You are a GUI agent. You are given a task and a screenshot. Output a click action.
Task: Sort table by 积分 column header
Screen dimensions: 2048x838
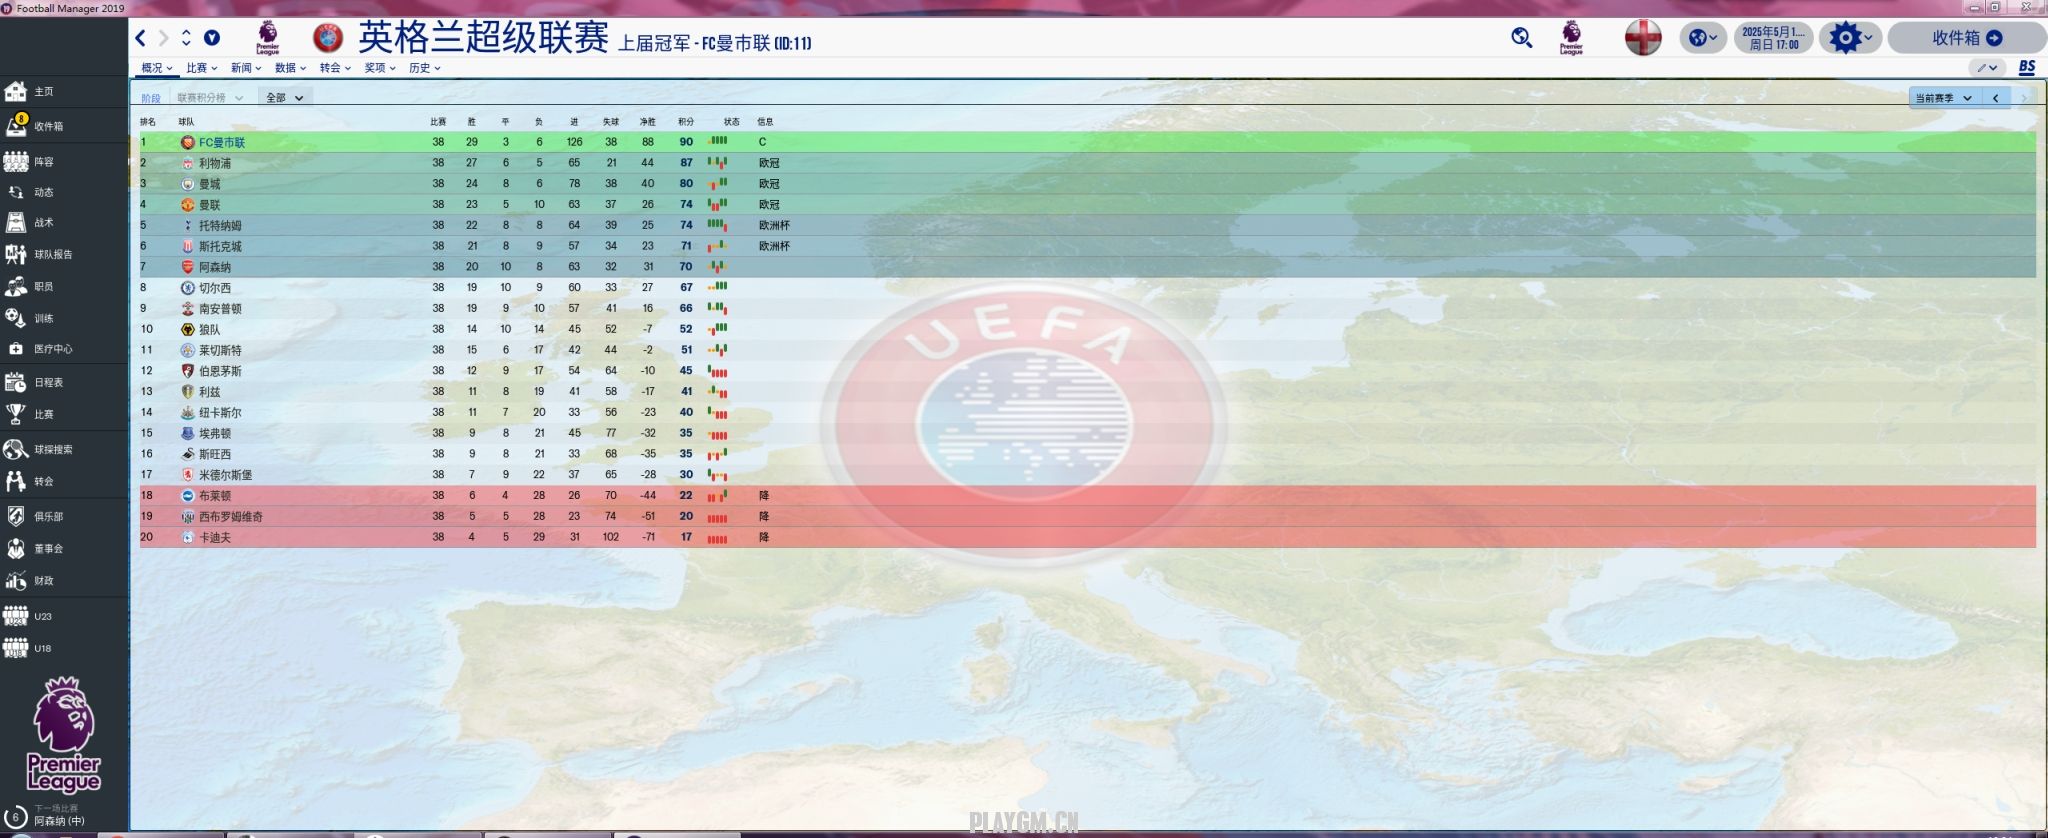click(x=686, y=122)
